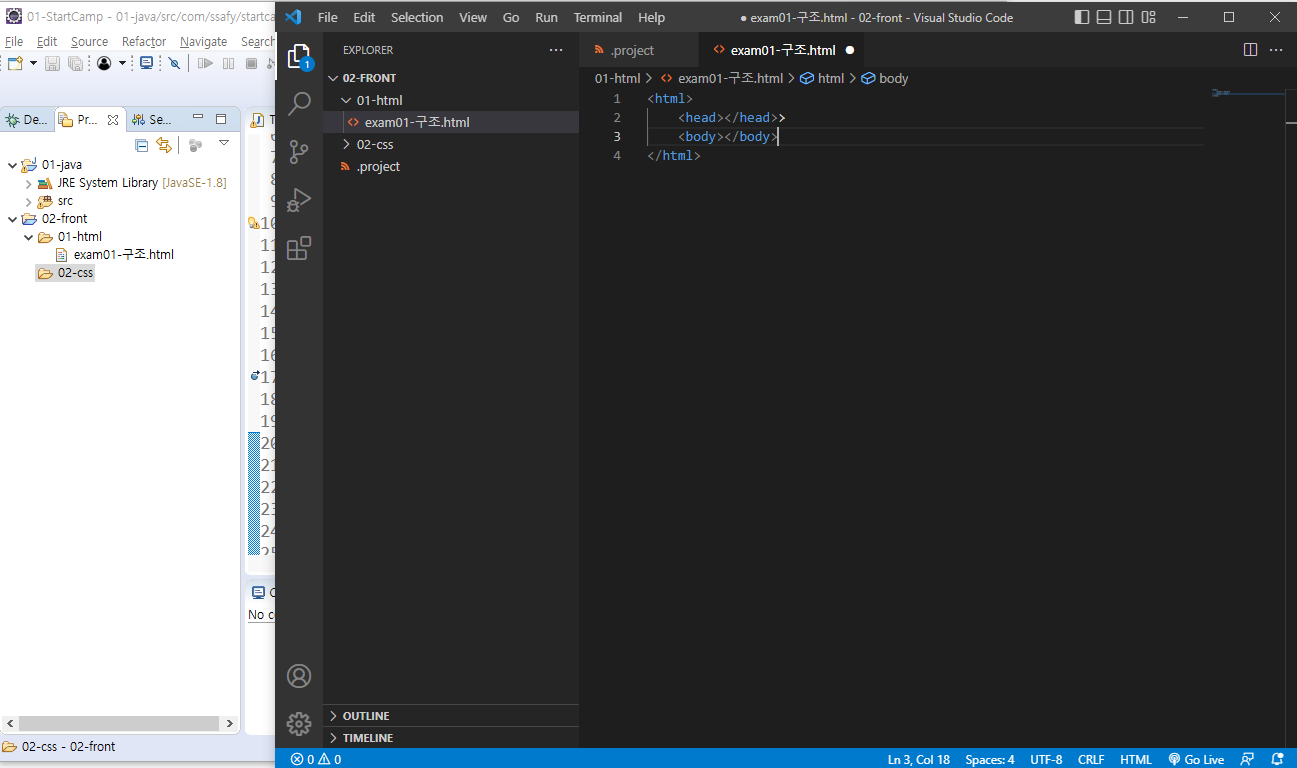The image size is (1297, 768).
Task: Open Eclipse New wizard toolbar icon
Action: coord(14,63)
